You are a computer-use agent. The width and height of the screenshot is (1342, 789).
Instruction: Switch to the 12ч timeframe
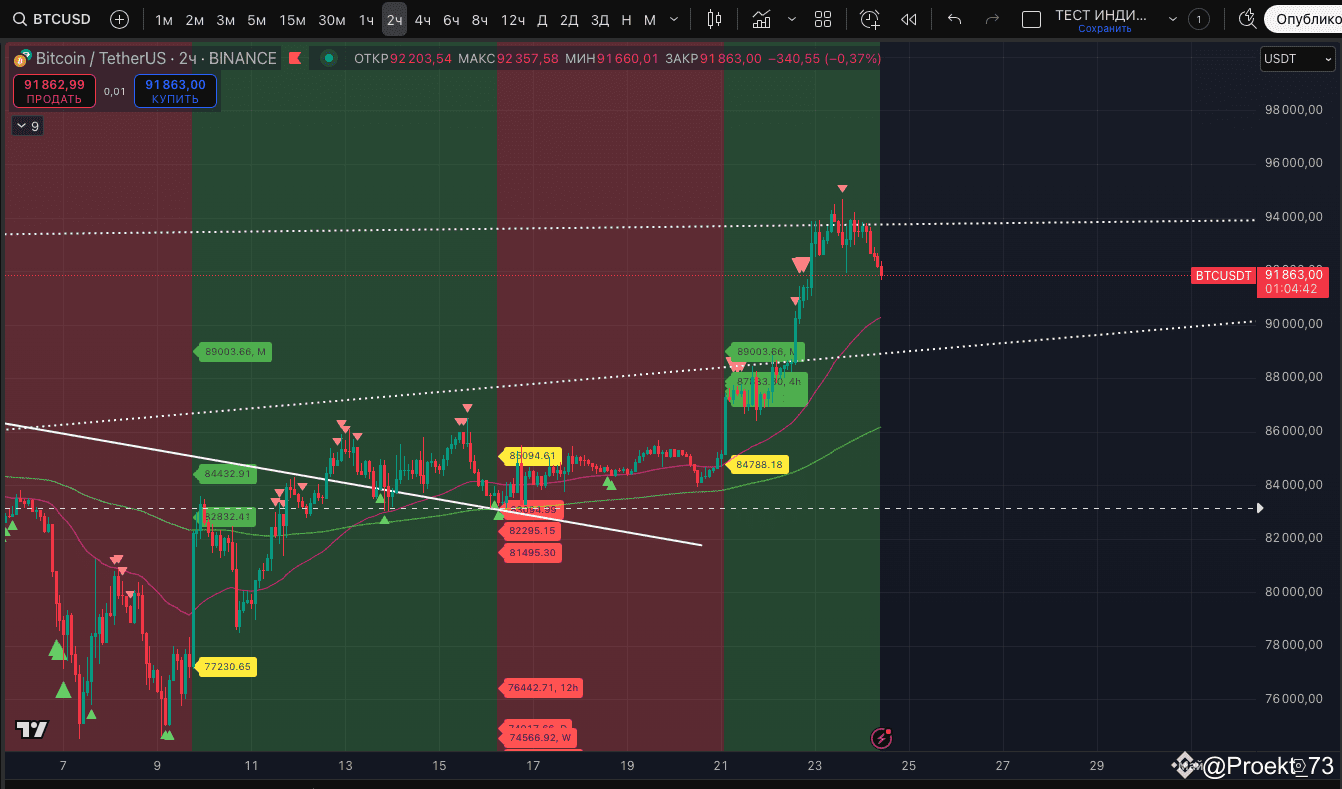click(x=513, y=20)
